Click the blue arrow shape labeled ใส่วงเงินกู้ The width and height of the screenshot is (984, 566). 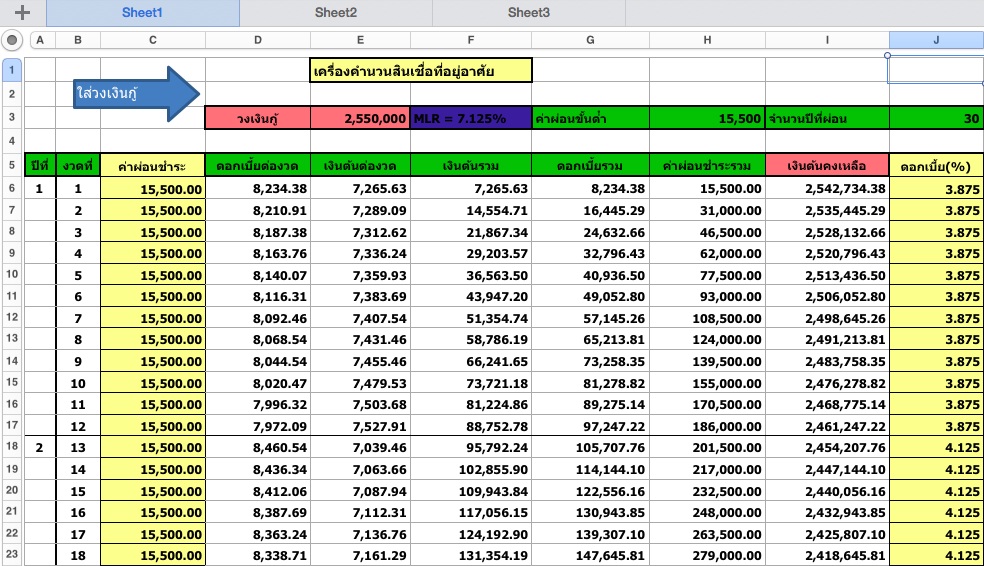tap(137, 93)
